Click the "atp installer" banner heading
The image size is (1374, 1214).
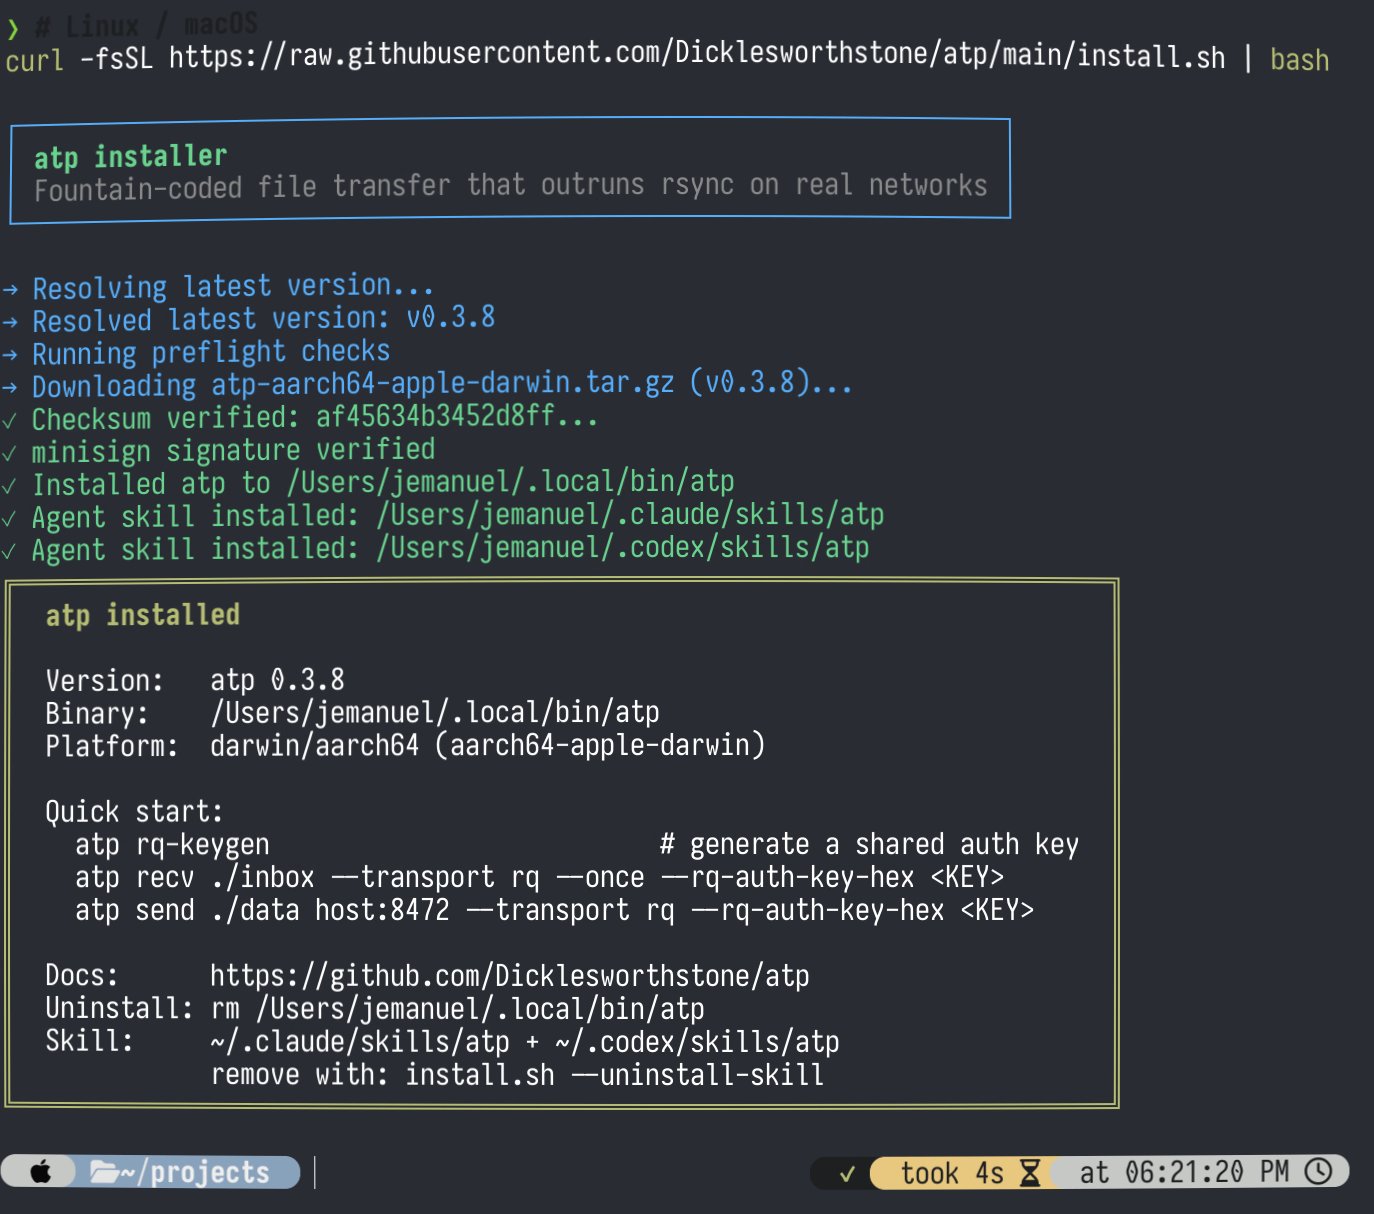point(131,157)
